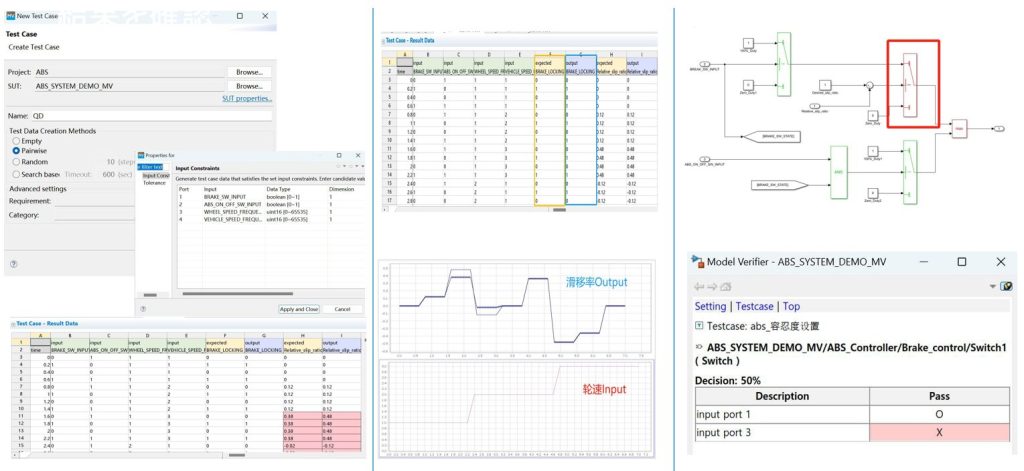Select the Empty test data method

15,141
